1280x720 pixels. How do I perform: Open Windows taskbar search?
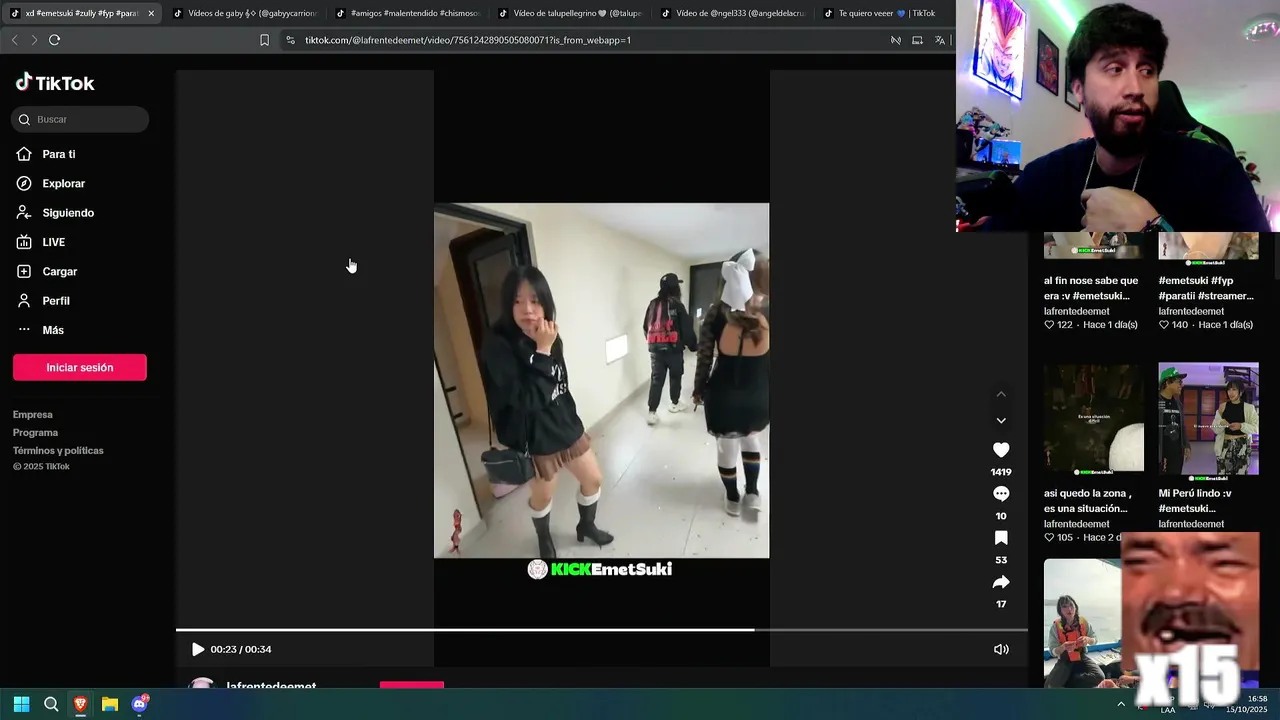51,704
